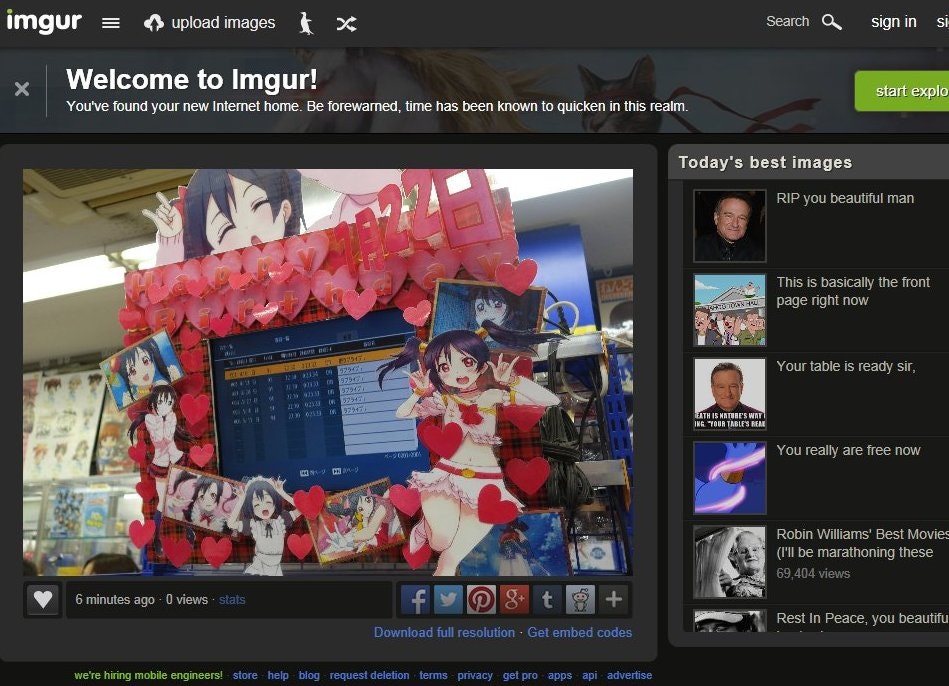Image resolution: width=949 pixels, height=686 pixels.
Task: Open the giraffe meme generator icon
Action: tap(307, 23)
